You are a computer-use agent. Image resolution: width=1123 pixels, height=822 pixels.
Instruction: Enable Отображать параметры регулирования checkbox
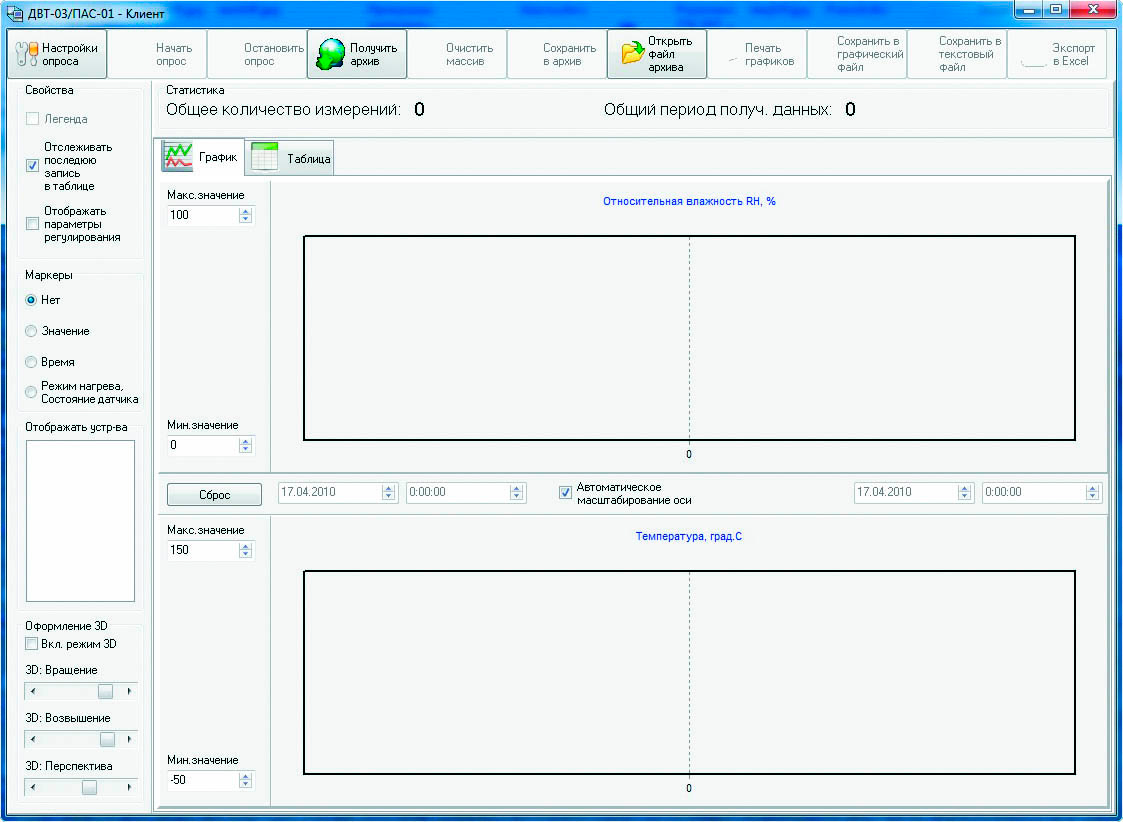pos(32,224)
